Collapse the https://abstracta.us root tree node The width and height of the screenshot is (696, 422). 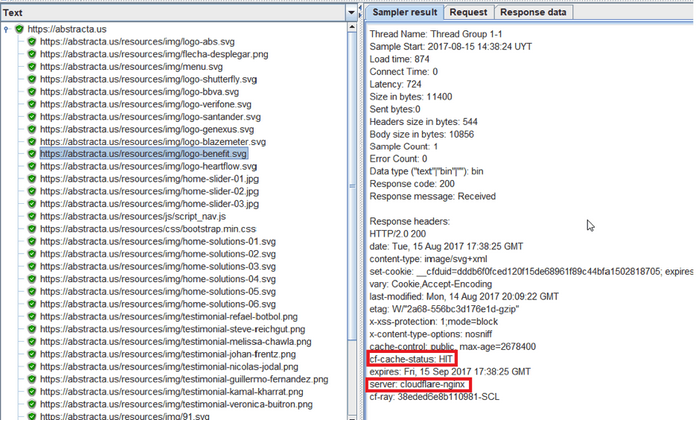pyautogui.click(x=7, y=30)
